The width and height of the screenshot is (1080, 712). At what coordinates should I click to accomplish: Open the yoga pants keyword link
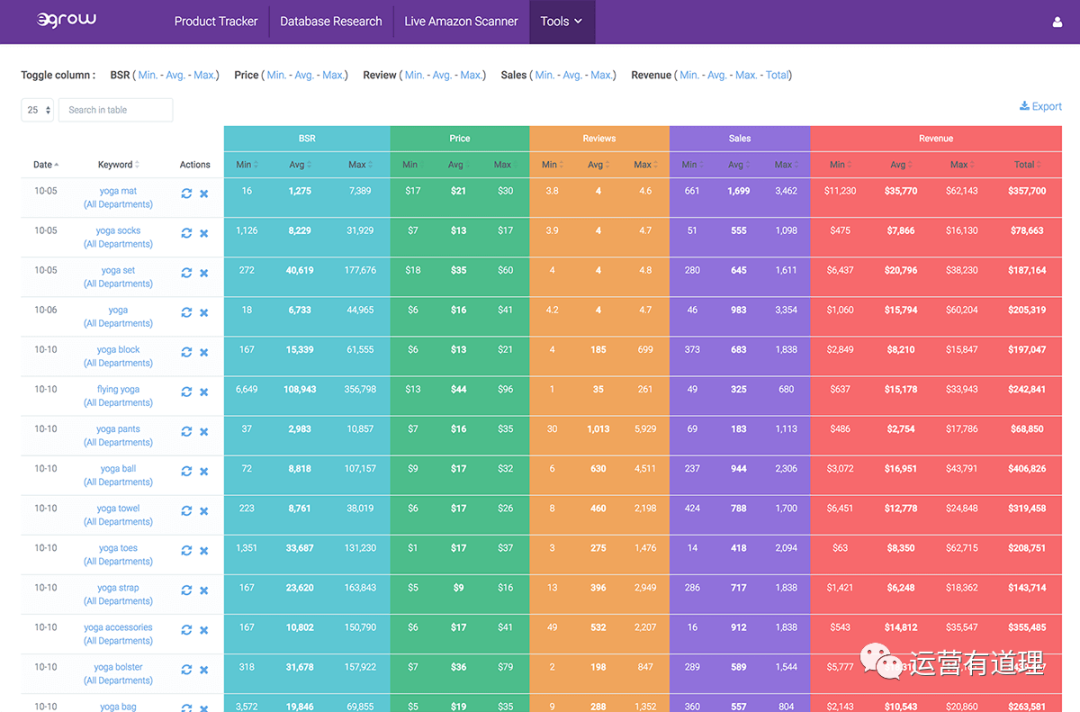[x=118, y=429]
